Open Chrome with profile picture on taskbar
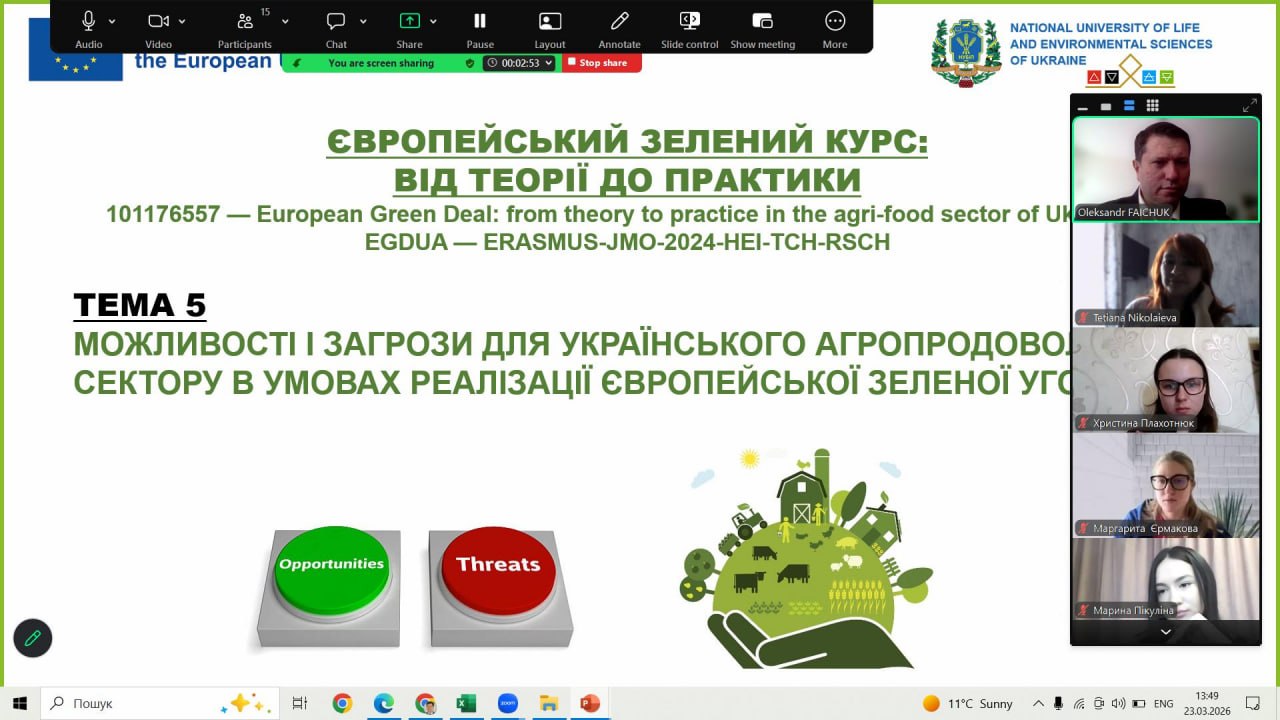Screen dimensions: 1280x720 425,703
